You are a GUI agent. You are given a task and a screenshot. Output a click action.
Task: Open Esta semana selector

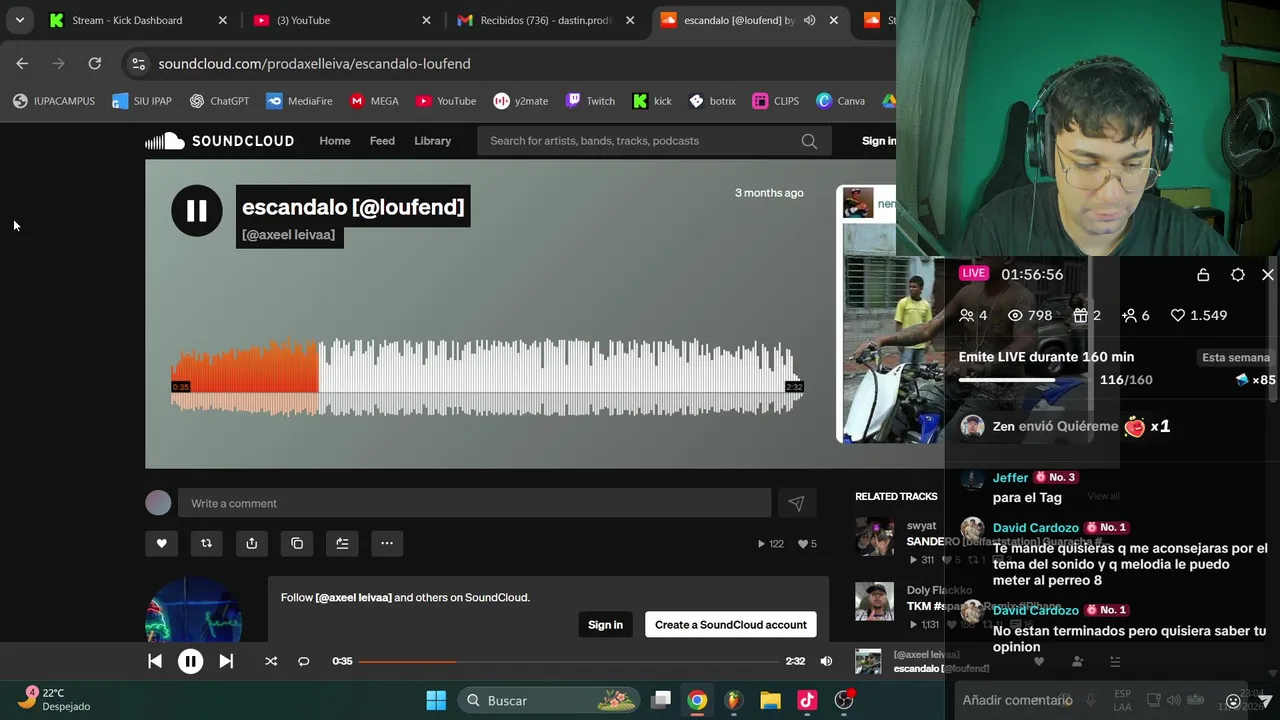pos(1236,357)
